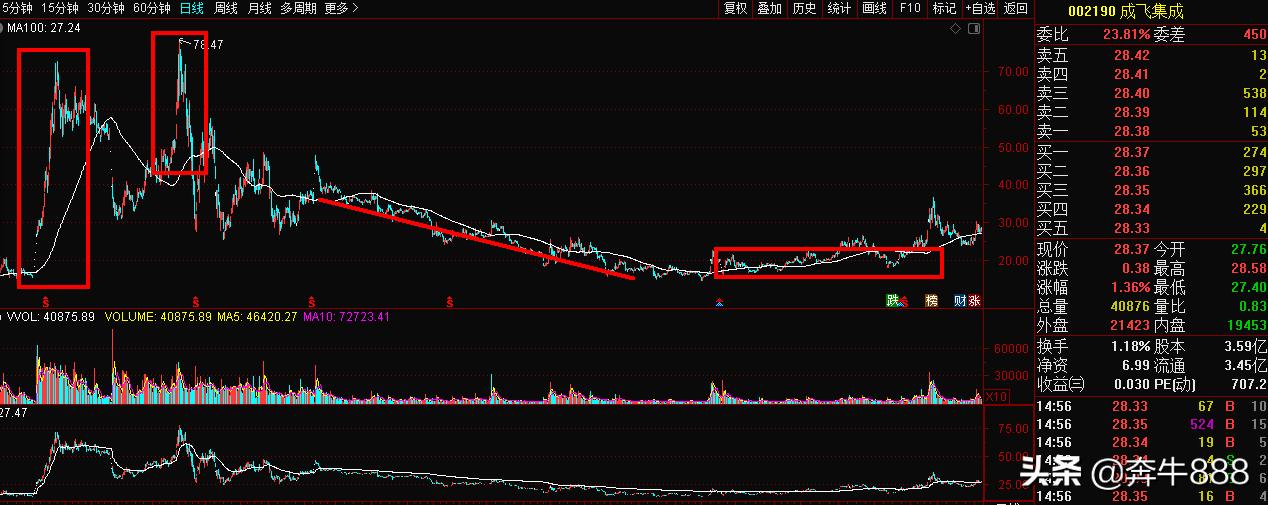Click the 买二 price 28.36
Viewport: 1268px width, 505px height.
(1131, 171)
